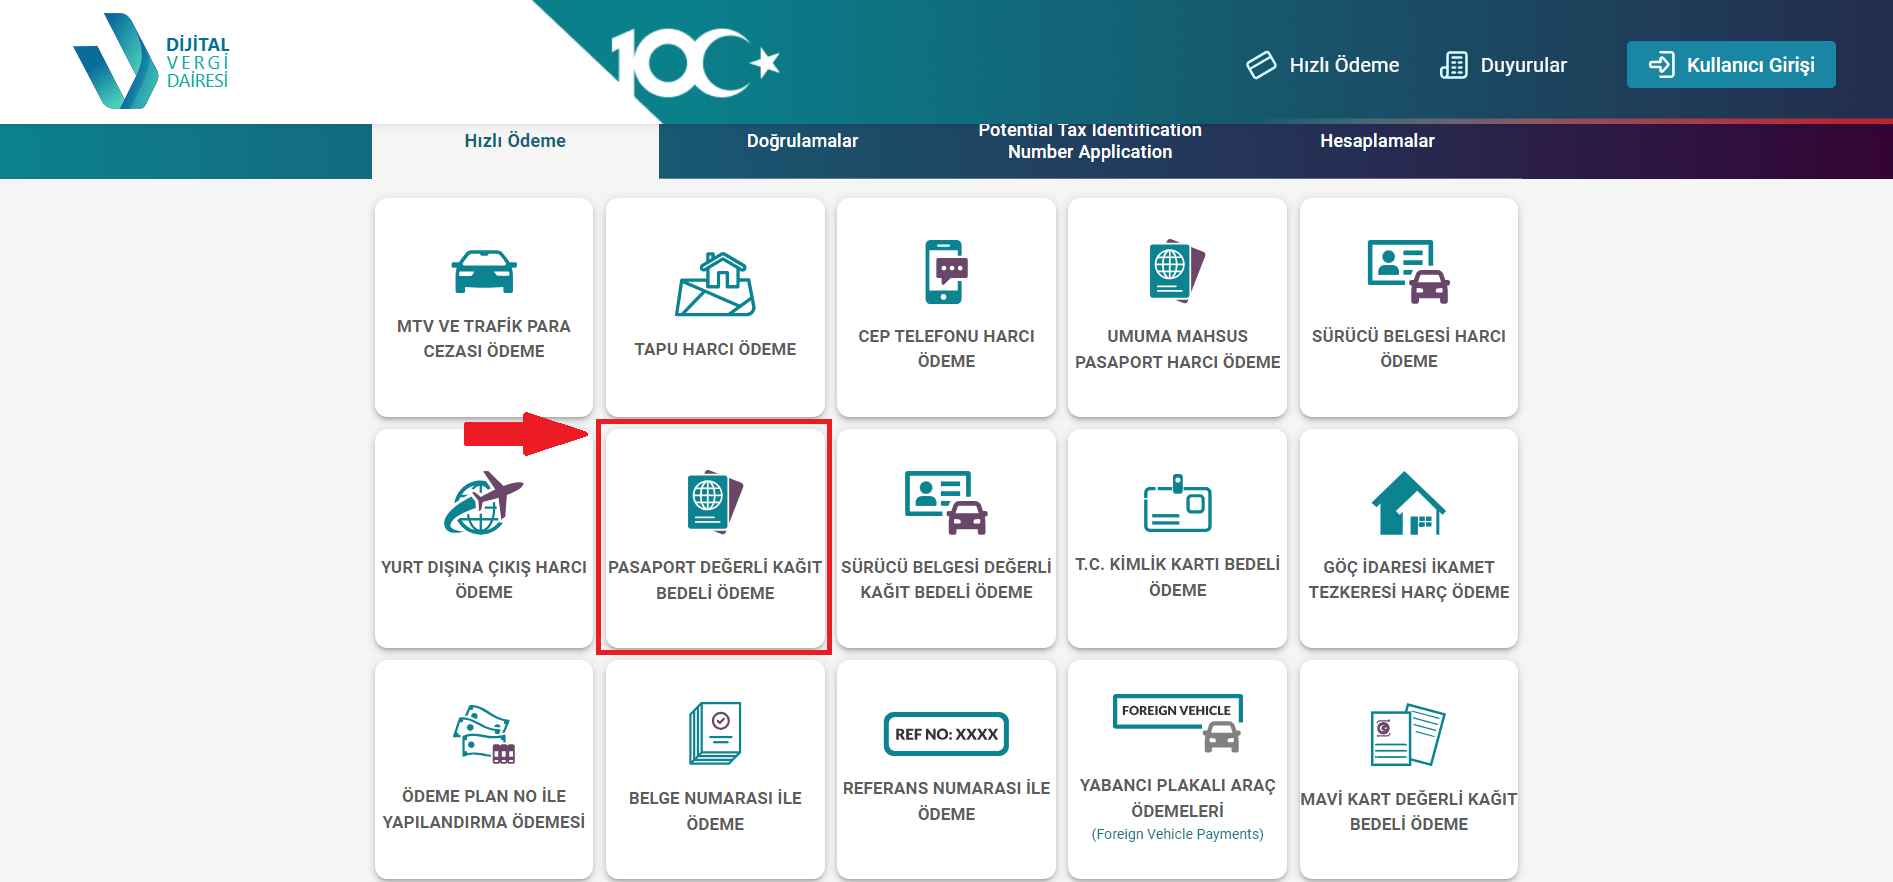Click the airplane globe Yurt Dışına Çıkış icon
Image resolution: width=1893 pixels, height=882 pixels.
(x=484, y=503)
